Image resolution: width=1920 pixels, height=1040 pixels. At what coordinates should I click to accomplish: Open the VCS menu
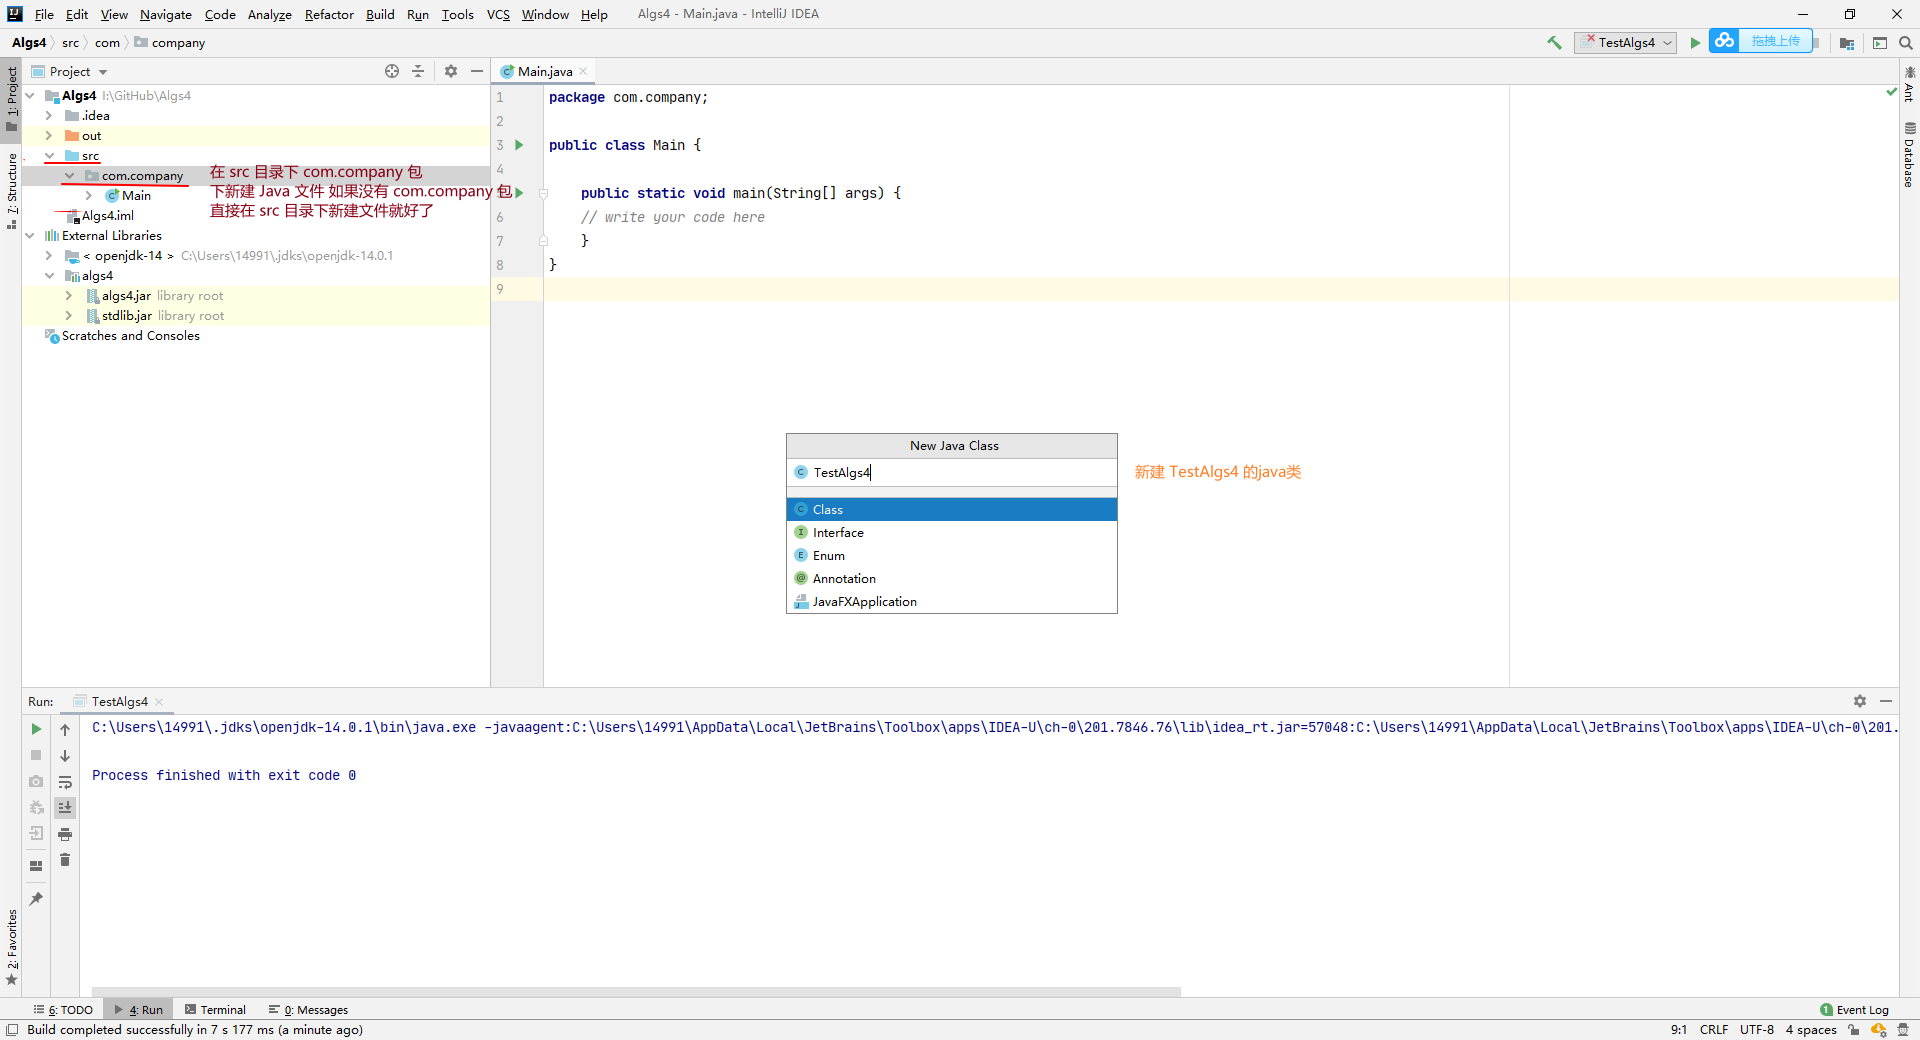[498, 14]
